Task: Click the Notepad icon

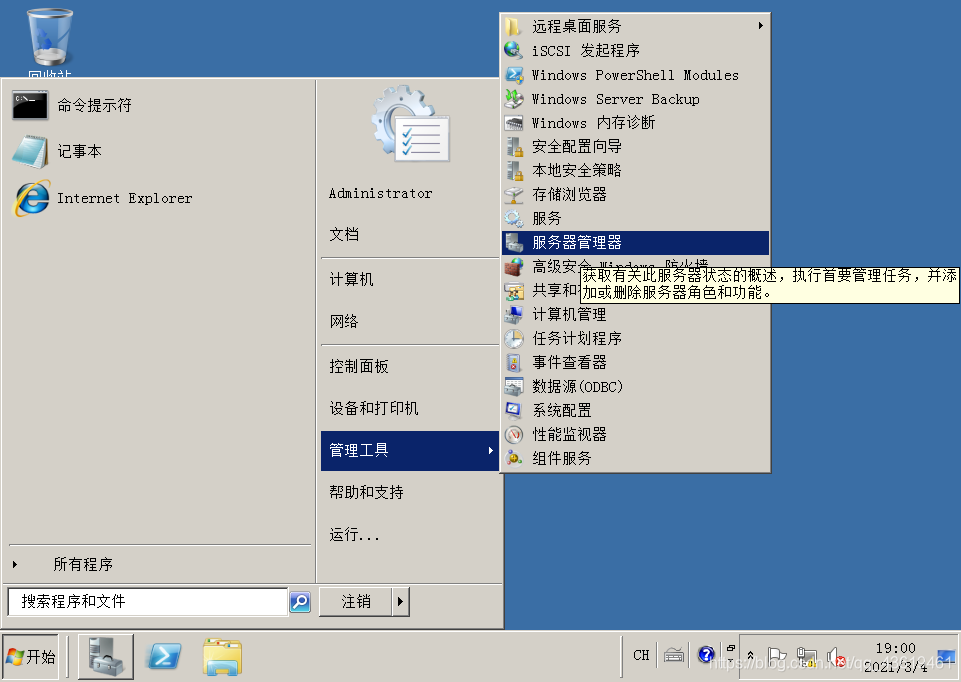Action: point(30,151)
